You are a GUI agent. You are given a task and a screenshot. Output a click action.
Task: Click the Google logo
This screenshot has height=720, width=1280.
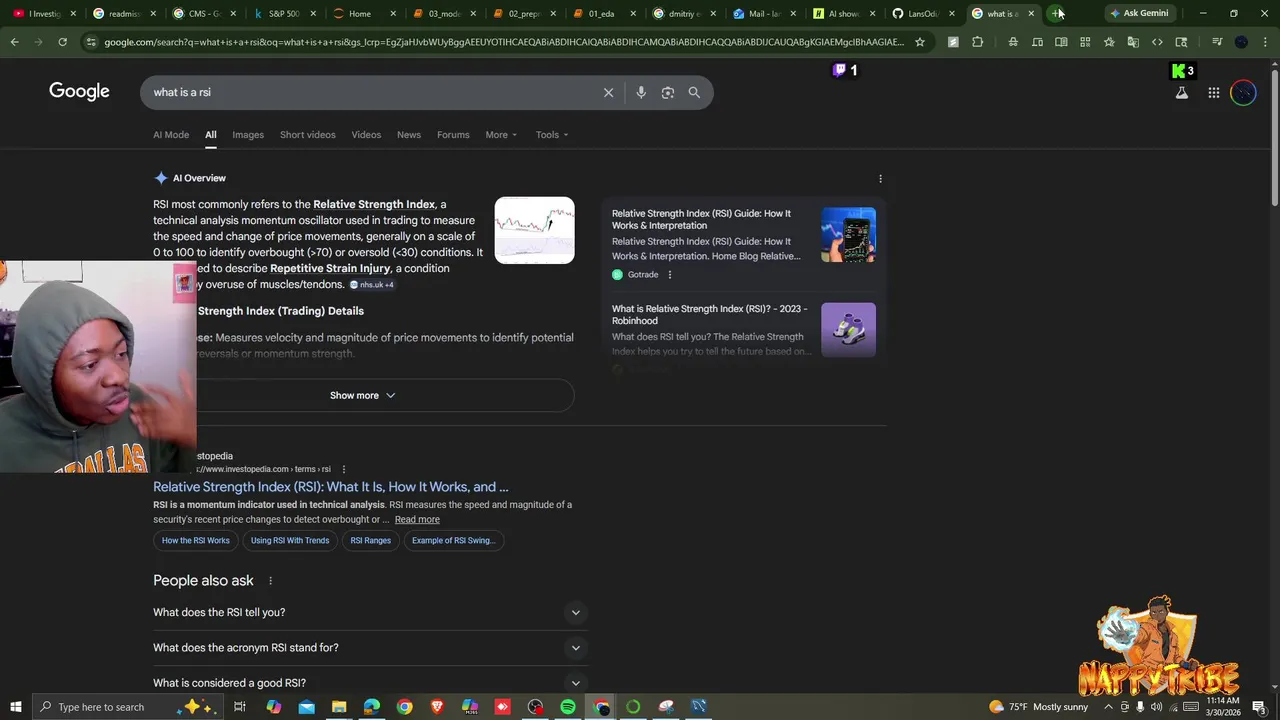click(79, 92)
